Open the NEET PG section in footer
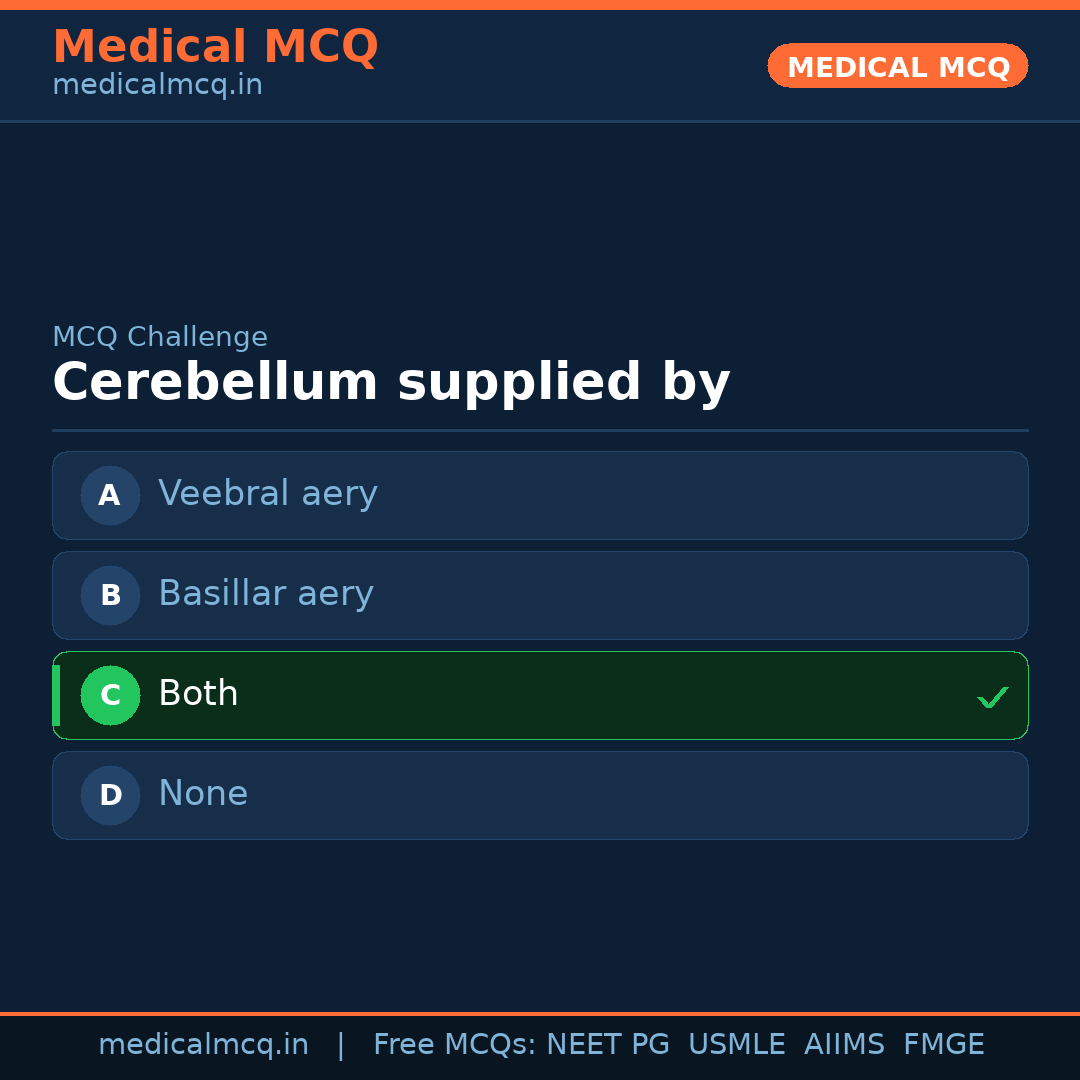Image resolution: width=1080 pixels, height=1080 pixels. (607, 1043)
